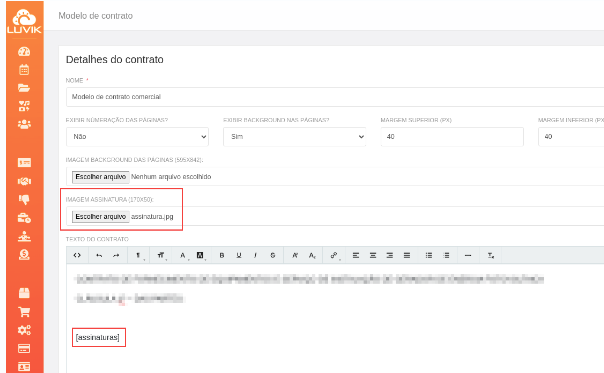Align contract text to the right
Screen dimensions: 604x373
pyautogui.click(x=390, y=255)
